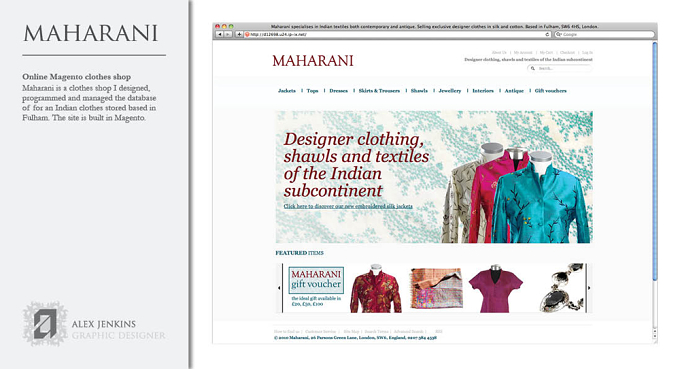Image resolution: width=680 pixels, height=369 pixels.
Task: Select the Maharani gift voucher featured item
Action: click(x=316, y=287)
